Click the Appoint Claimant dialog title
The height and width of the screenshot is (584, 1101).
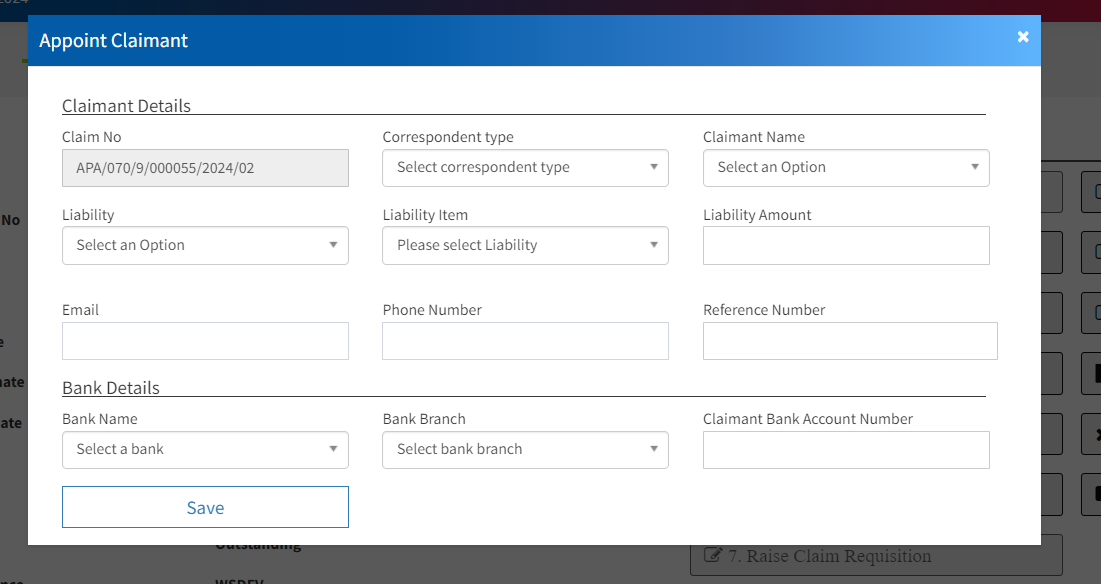(x=113, y=41)
